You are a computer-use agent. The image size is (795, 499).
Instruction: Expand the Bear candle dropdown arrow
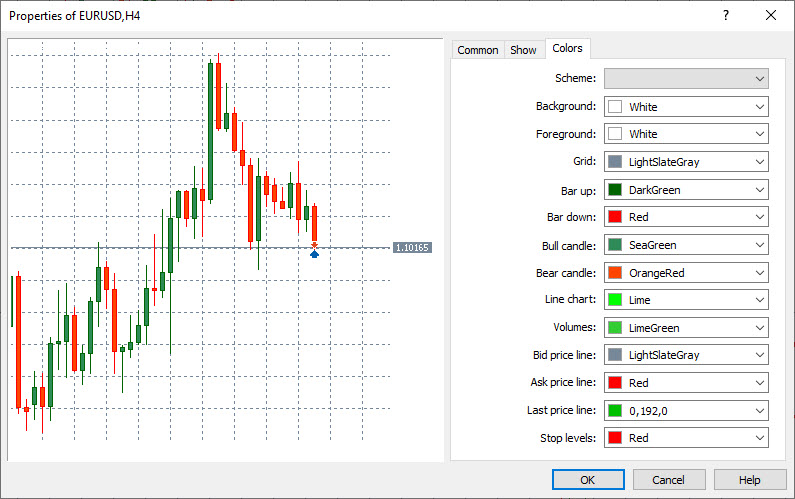click(760, 273)
